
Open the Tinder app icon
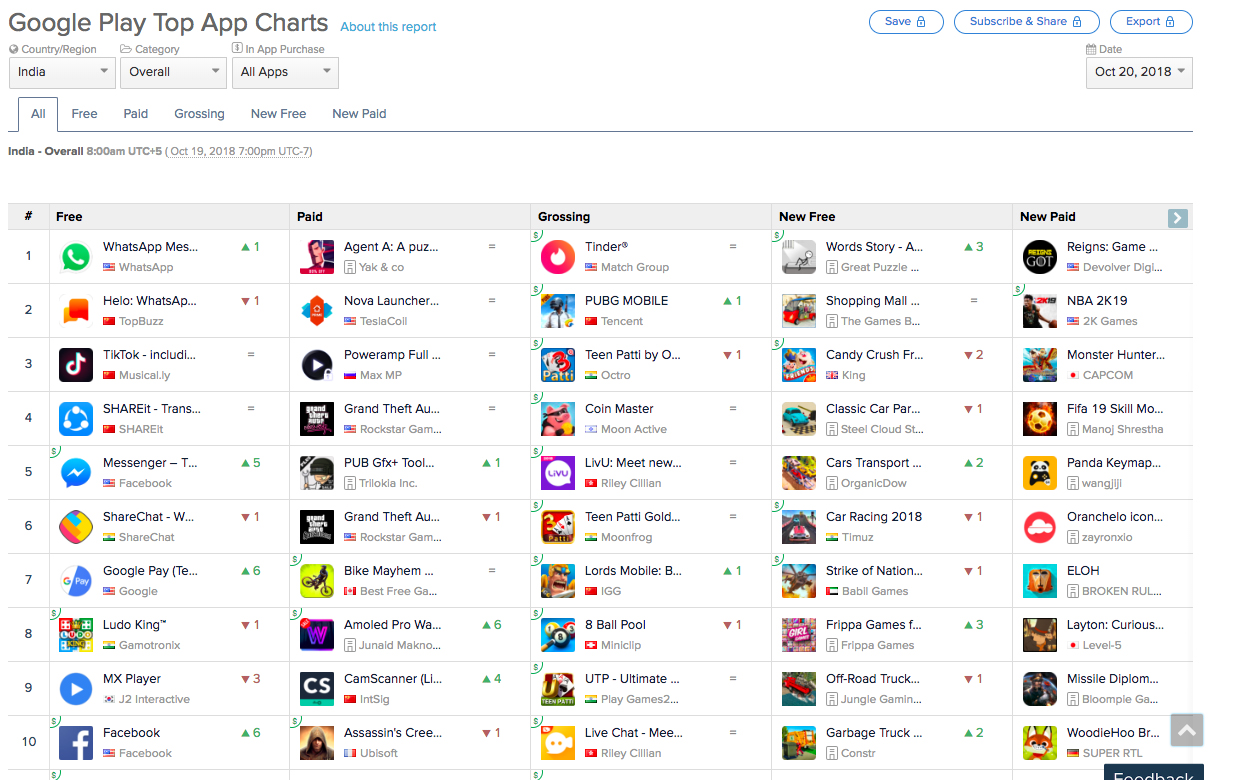click(558, 257)
